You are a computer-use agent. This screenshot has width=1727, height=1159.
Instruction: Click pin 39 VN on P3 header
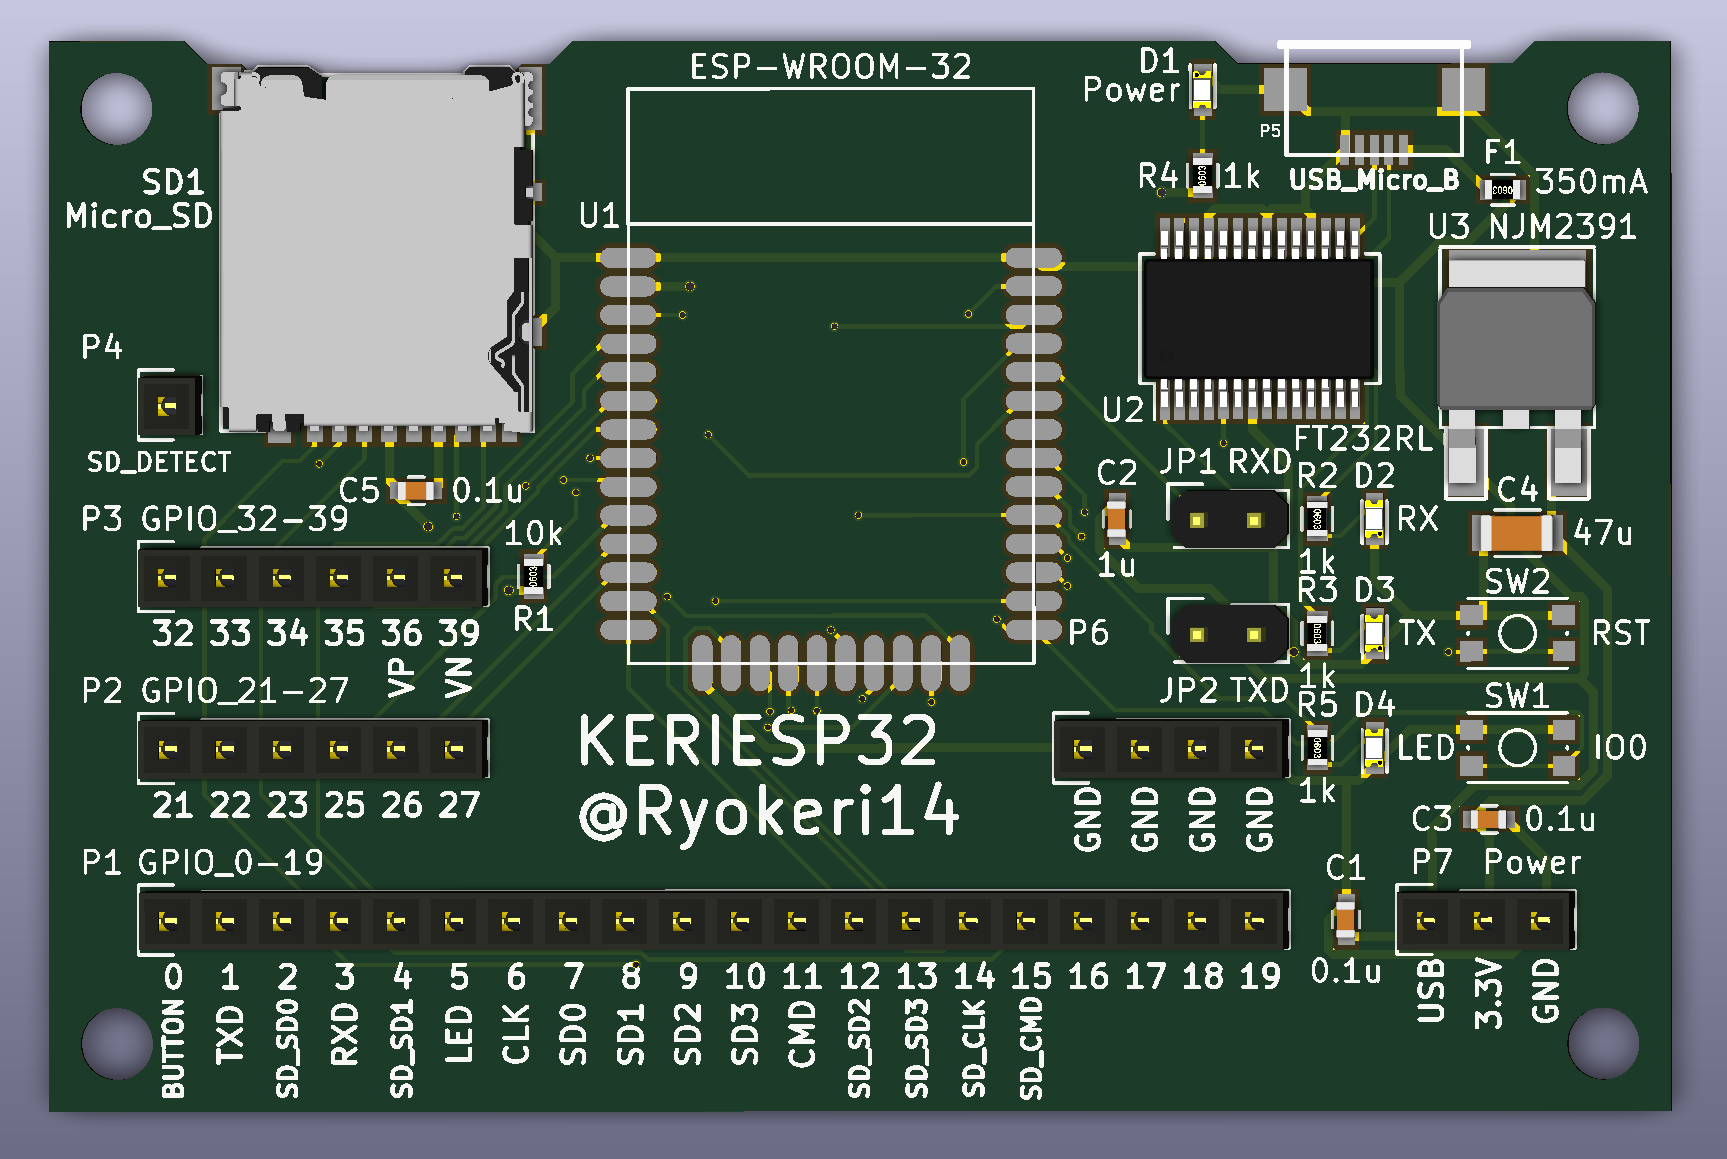point(454,578)
